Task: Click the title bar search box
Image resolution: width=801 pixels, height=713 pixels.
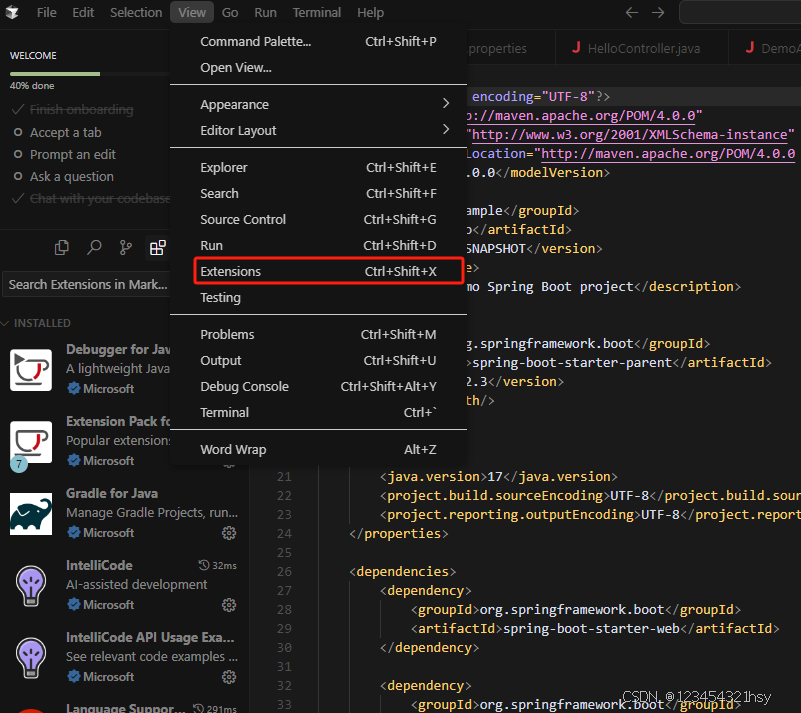Action: click(x=740, y=12)
